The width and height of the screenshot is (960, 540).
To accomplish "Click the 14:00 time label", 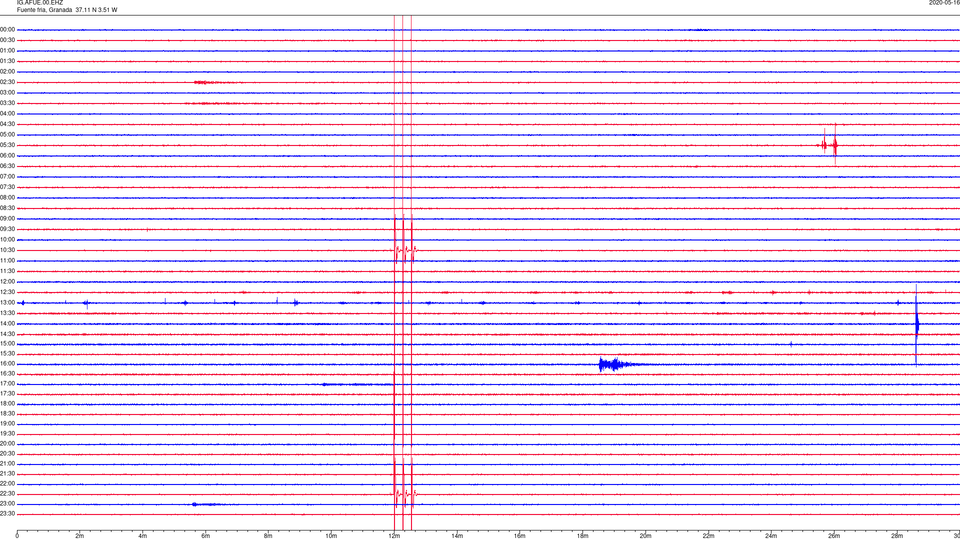I will (7, 324).
